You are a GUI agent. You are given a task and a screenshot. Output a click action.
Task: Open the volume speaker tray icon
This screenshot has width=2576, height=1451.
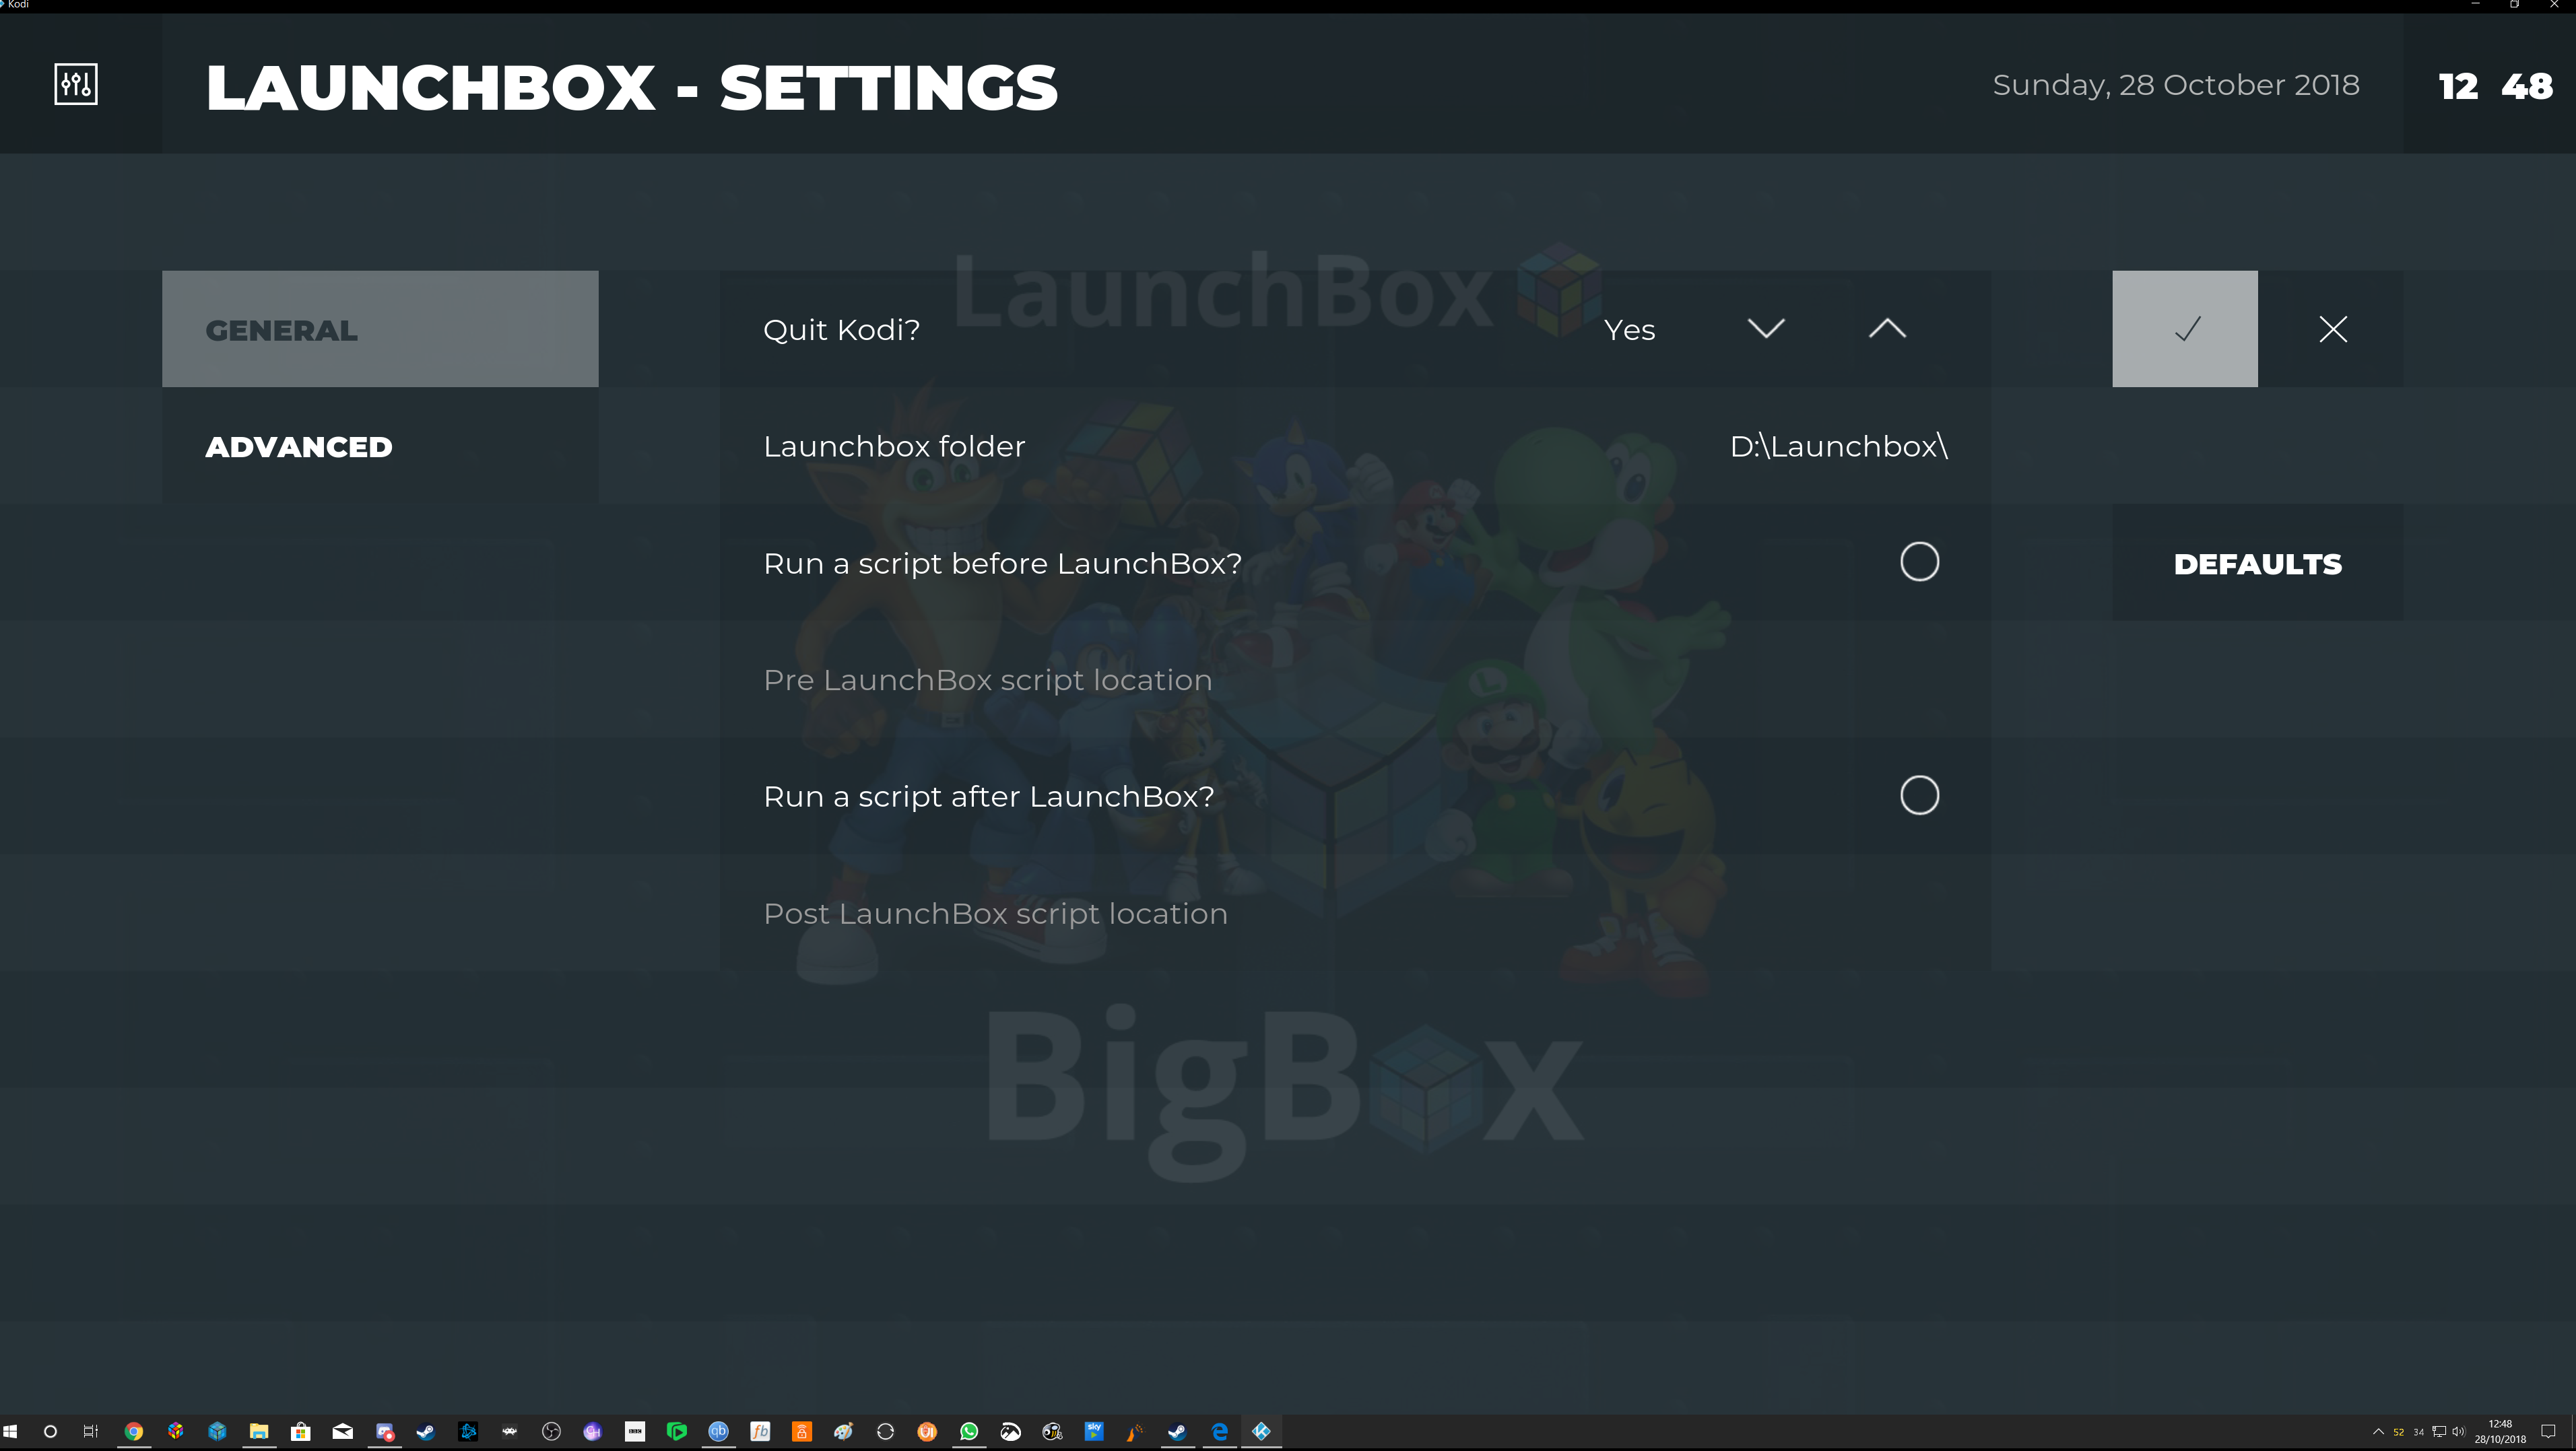click(2459, 1432)
